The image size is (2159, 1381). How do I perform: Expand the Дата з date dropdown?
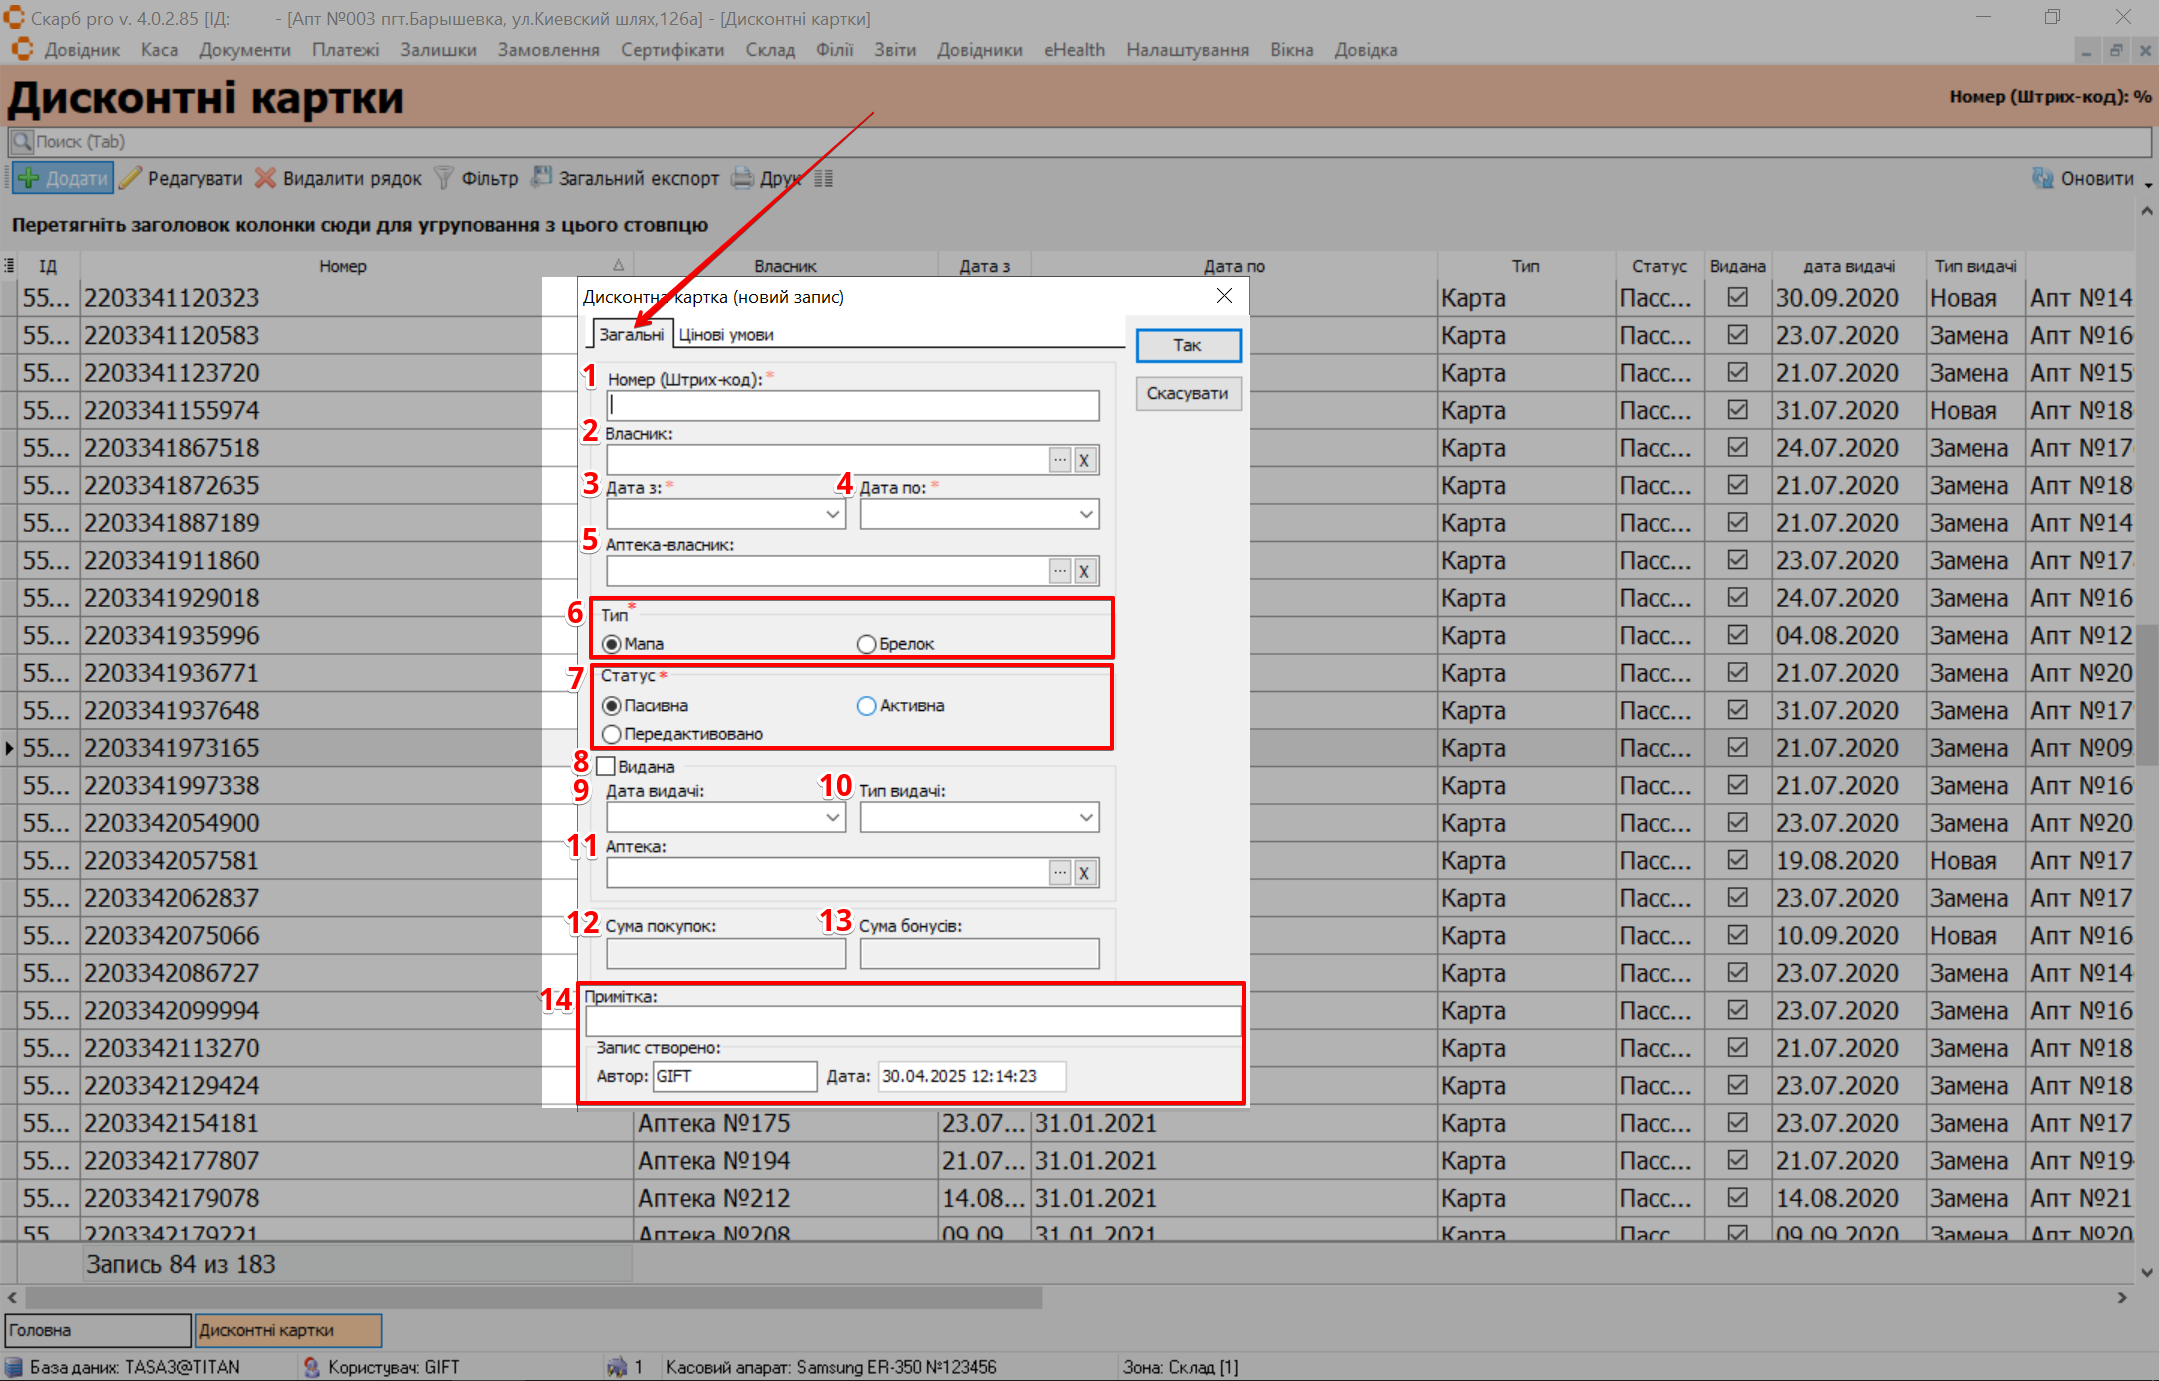832,514
